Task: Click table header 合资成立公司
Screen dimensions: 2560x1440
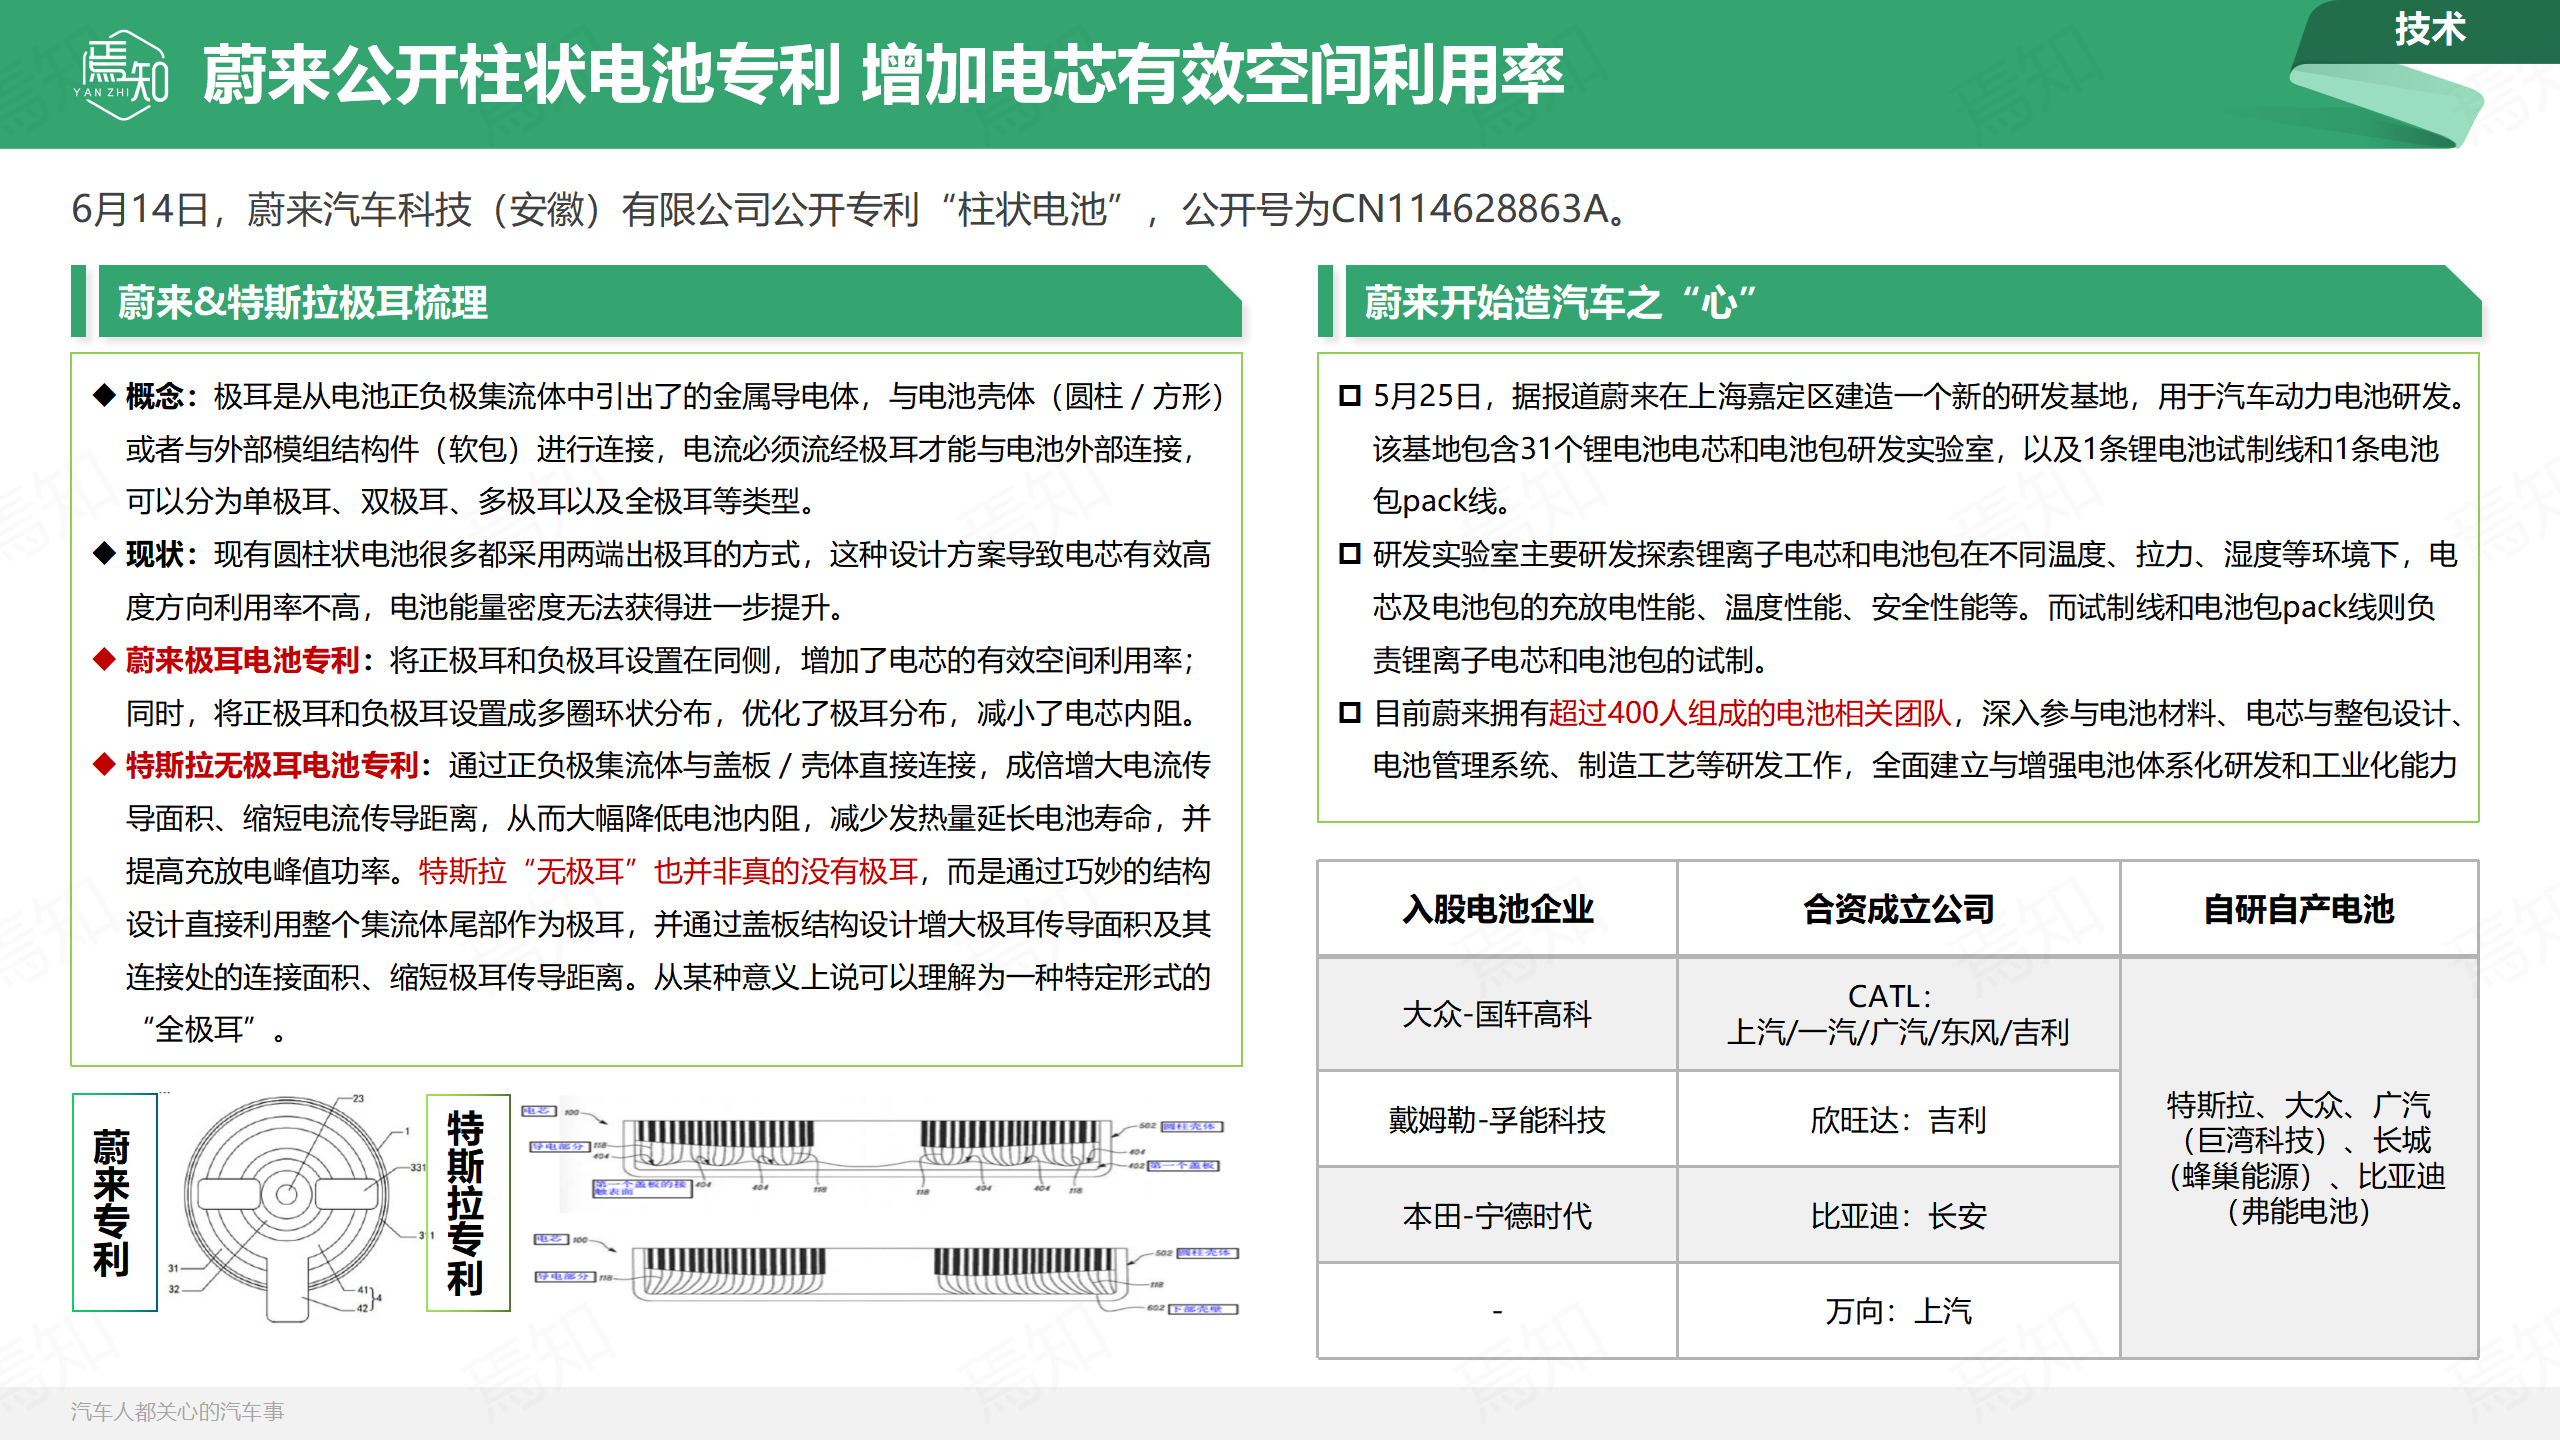Action: 1898,909
